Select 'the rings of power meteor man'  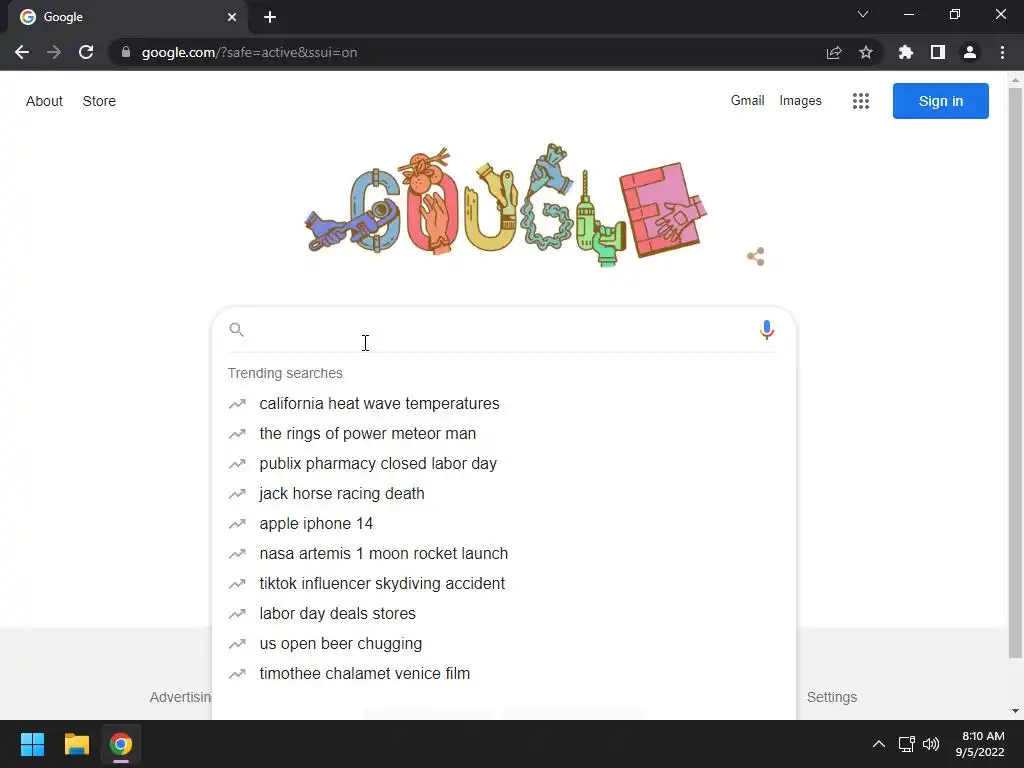[367, 434]
